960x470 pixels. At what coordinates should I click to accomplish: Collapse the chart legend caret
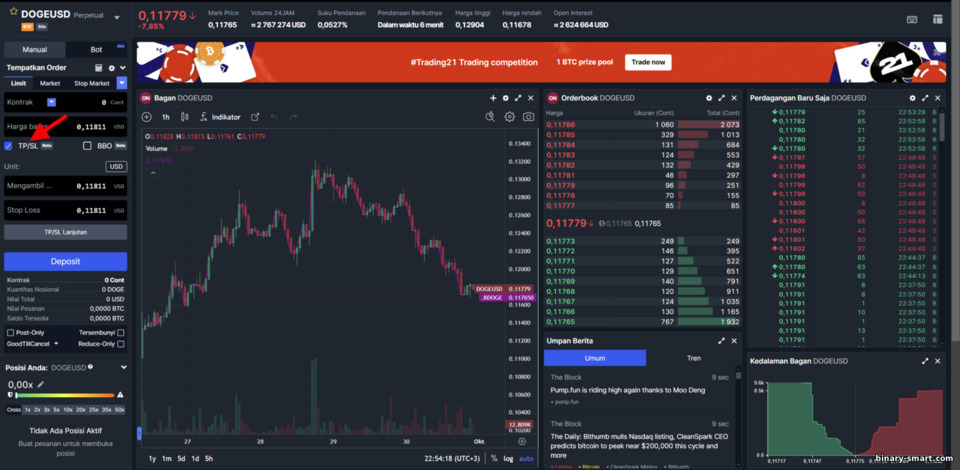[x=153, y=173]
